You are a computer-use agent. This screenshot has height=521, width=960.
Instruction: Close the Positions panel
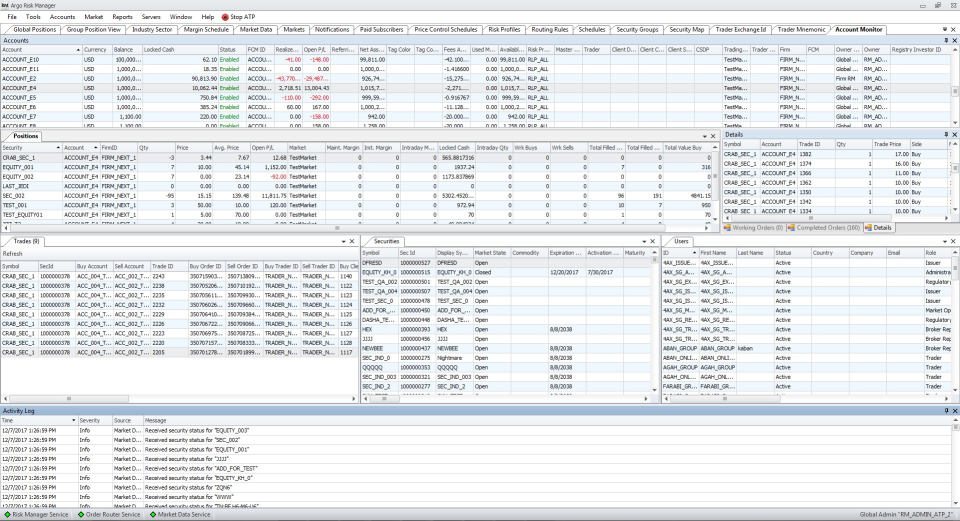pos(713,136)
